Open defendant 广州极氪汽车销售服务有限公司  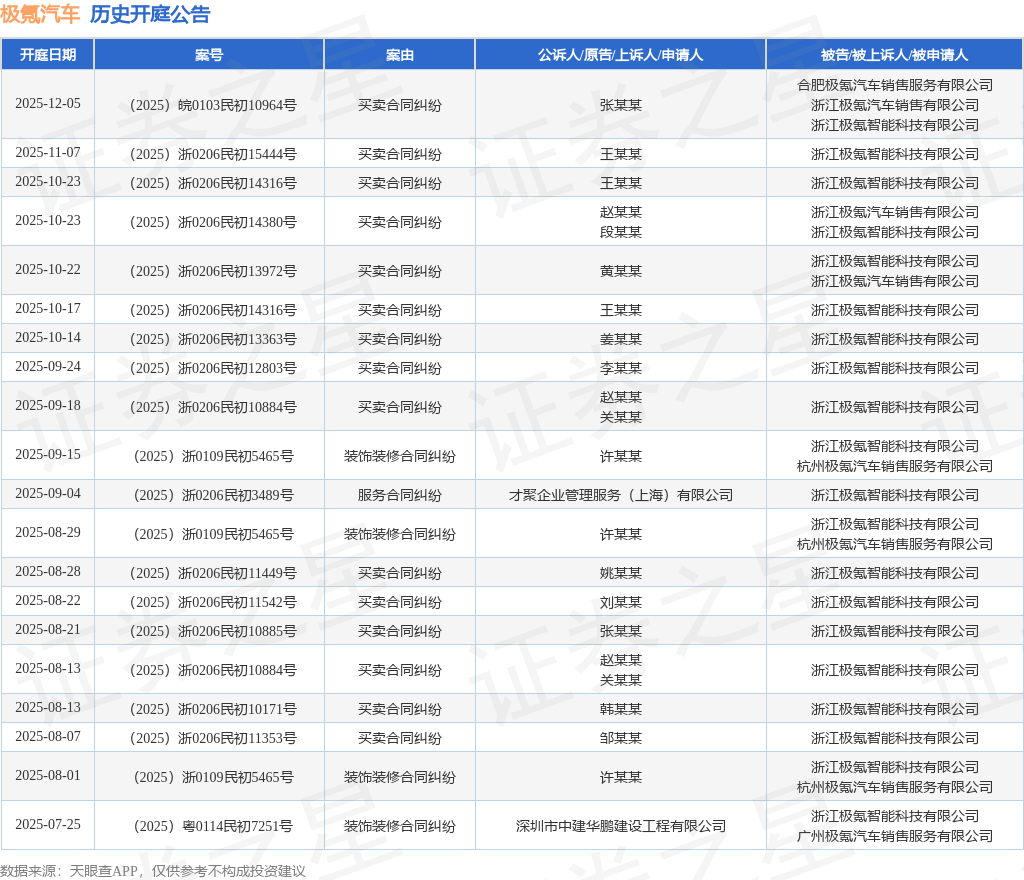(x=894, y=836)
